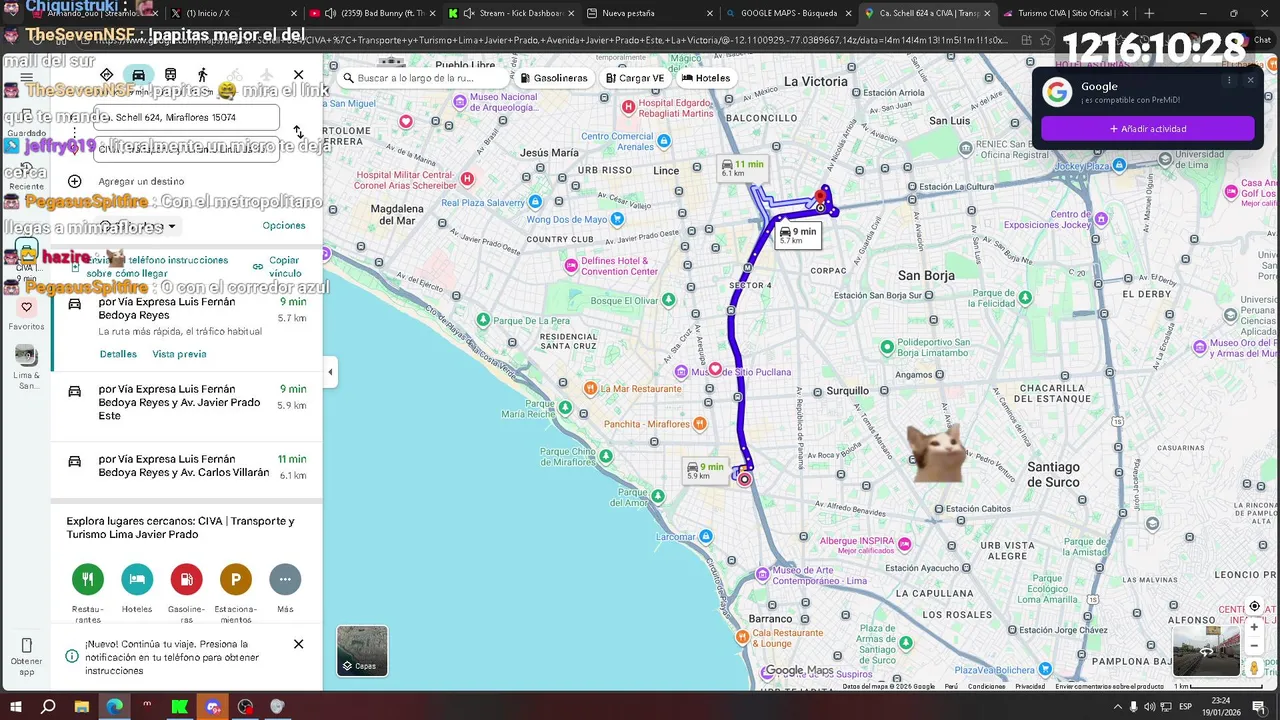Open Windows search in taskbar
Image resolution: width=1280 pixels, height=720 pixels.
(x=48, y=706)
